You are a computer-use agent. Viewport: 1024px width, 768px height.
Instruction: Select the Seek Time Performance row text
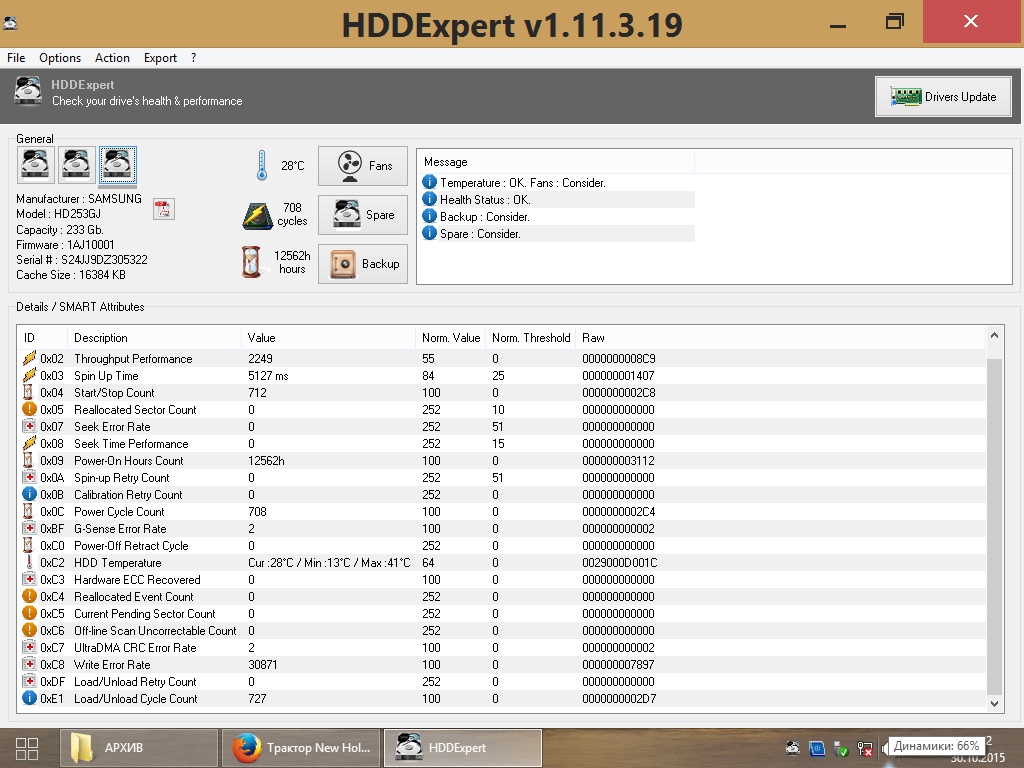[131, 443]
